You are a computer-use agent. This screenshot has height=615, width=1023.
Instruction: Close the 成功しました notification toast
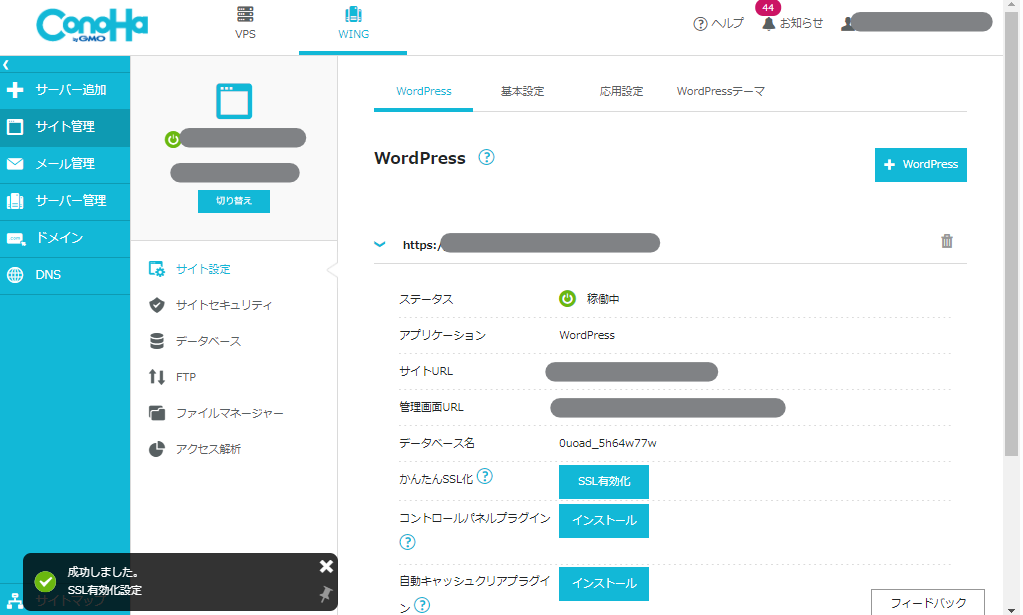click(326, 566)
